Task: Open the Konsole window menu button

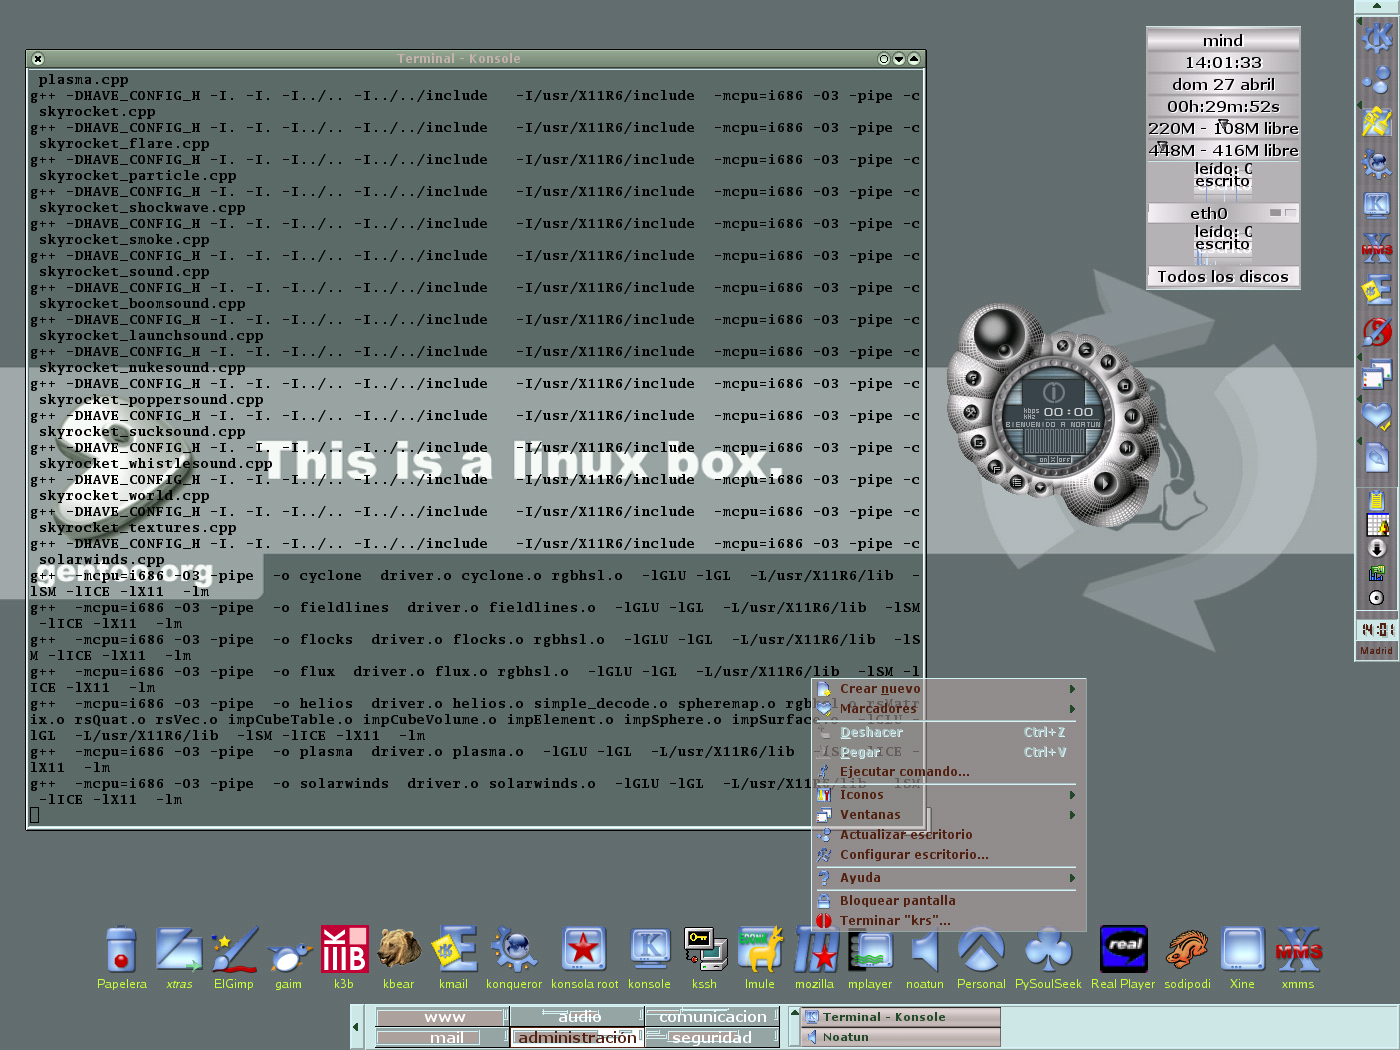Action: [38, 59]
